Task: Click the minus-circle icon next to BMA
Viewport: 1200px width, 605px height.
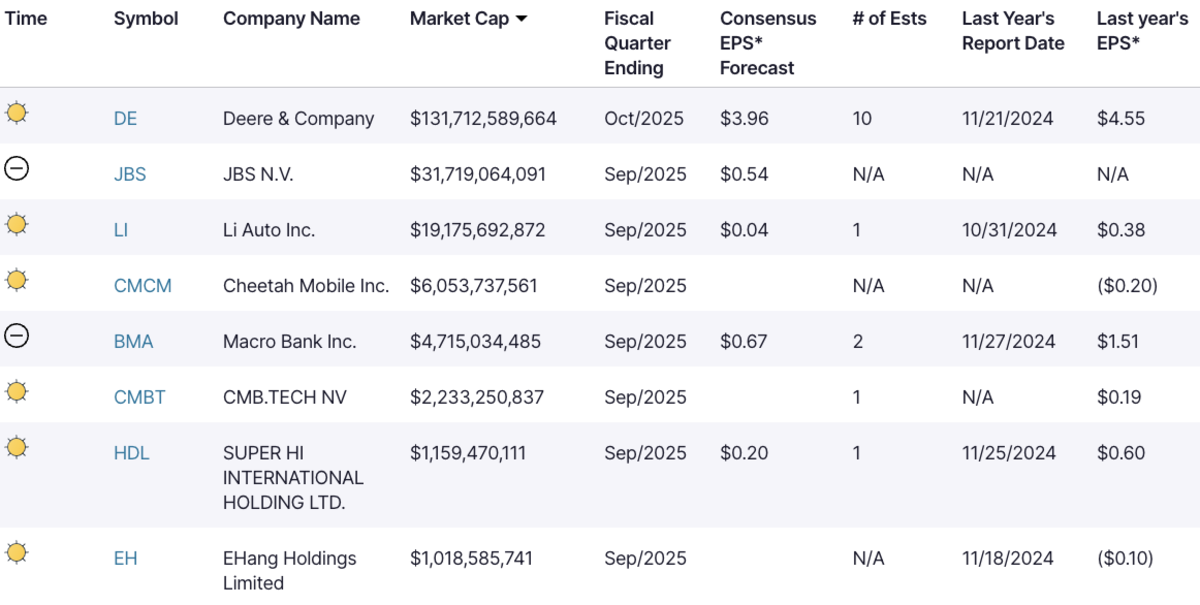Action: point(16,336)
